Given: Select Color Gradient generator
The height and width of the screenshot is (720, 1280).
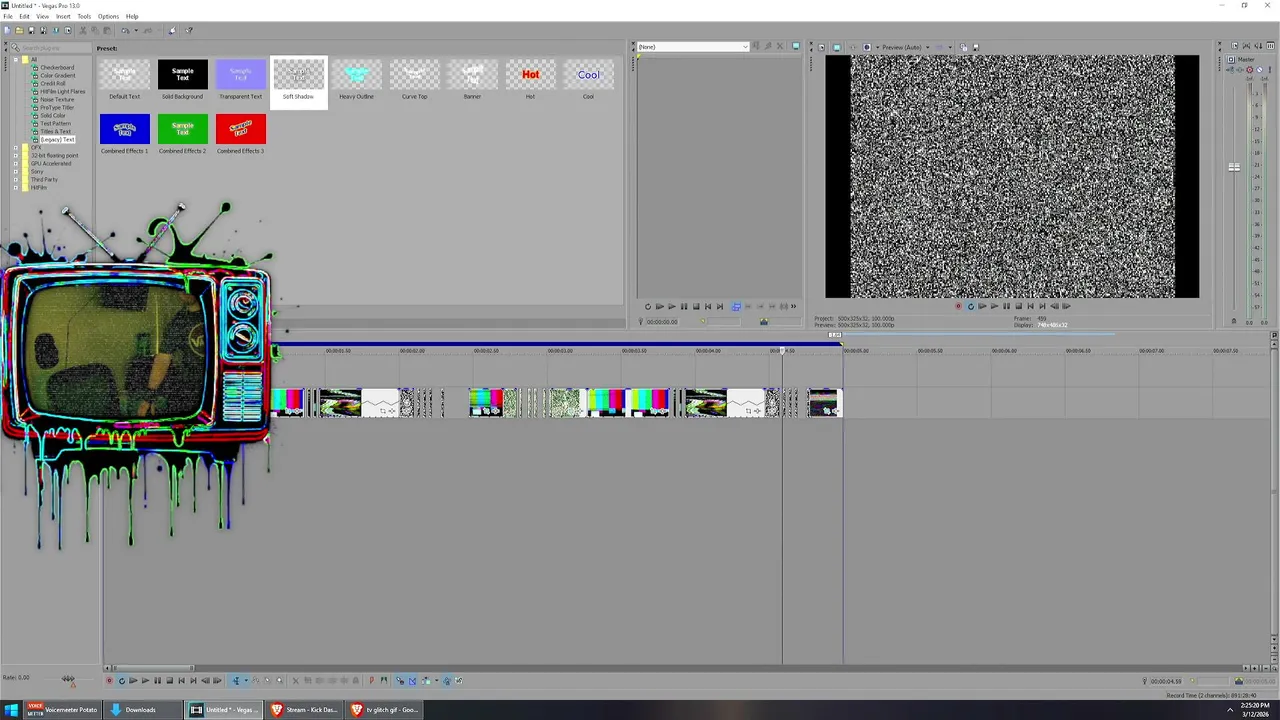Looking at the screenshot, I should (57, 76).
